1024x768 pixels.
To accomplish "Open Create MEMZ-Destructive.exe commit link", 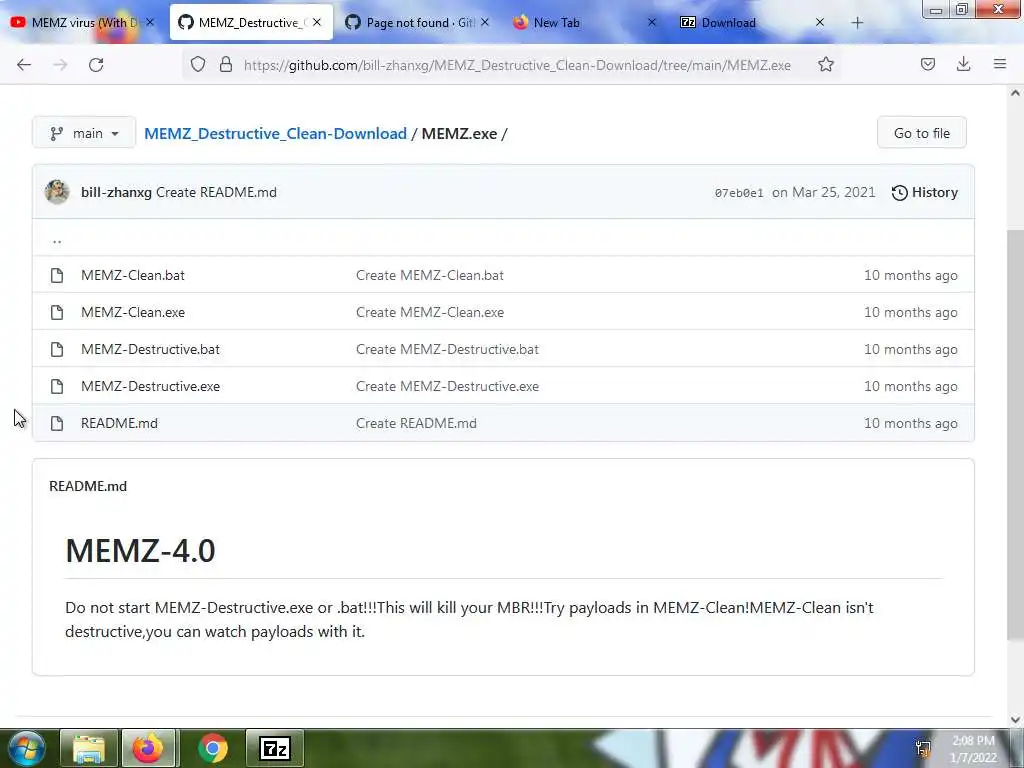I will [447, 386].
